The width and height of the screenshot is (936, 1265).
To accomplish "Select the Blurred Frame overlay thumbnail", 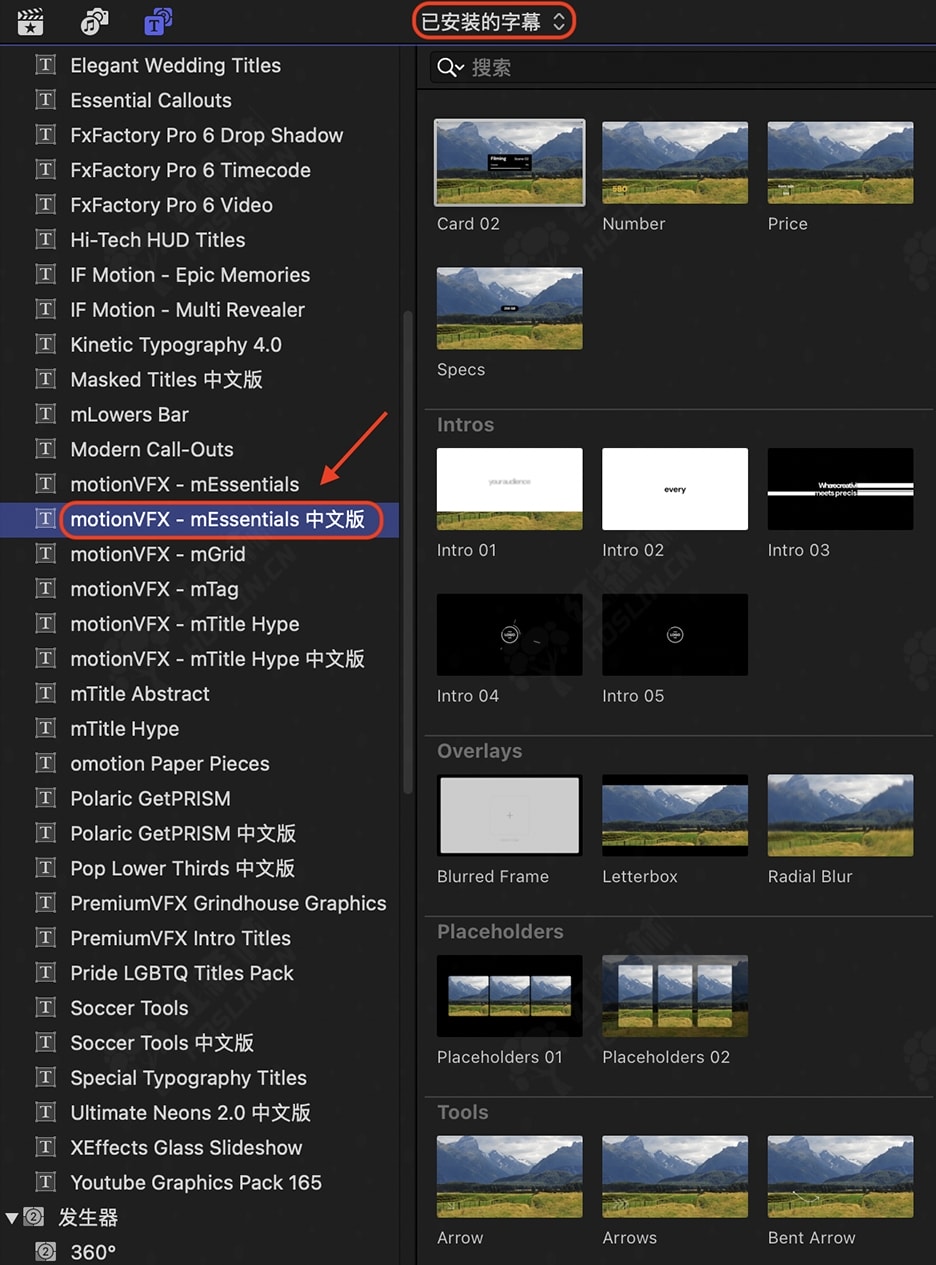I will (510, 815).
